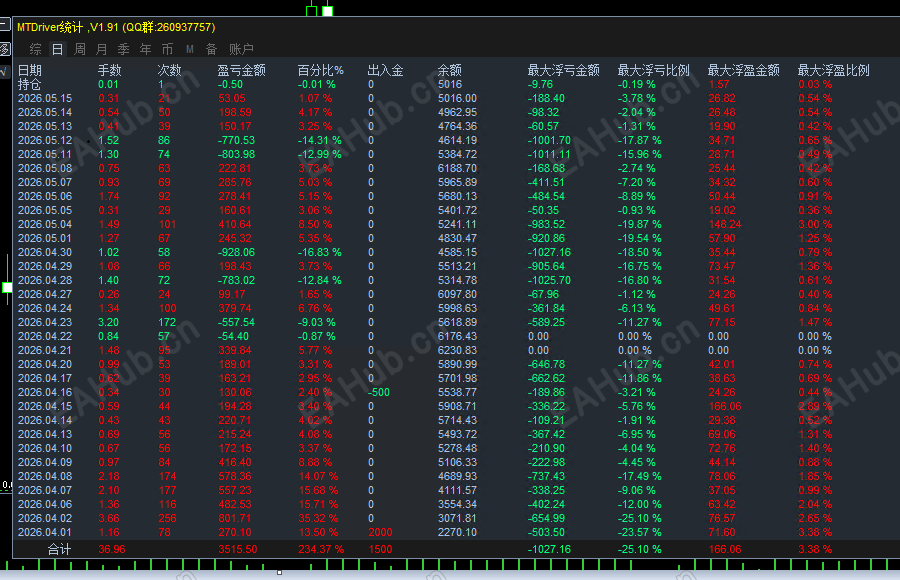
Task: Click the trade count 172
Action: (x=168, y=322)
